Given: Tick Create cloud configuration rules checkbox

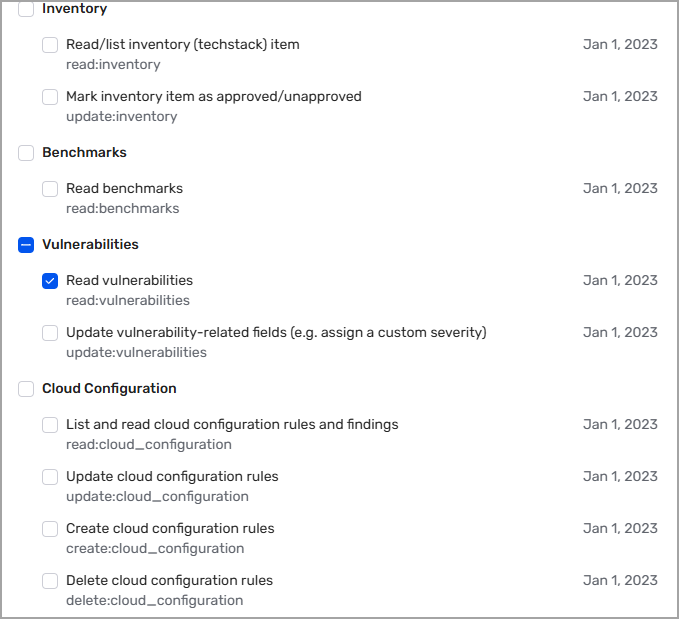Looking at the screenshot, I should pyautogui.click(x=50, y=529).
